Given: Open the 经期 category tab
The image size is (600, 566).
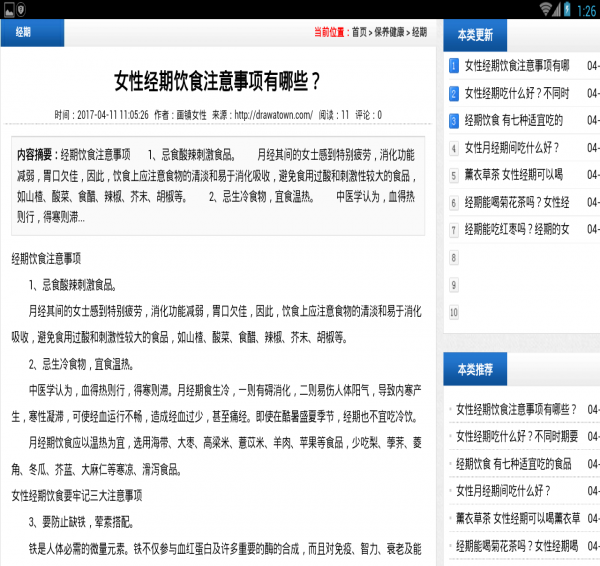Looking at the screenshot, I should 33,33.
